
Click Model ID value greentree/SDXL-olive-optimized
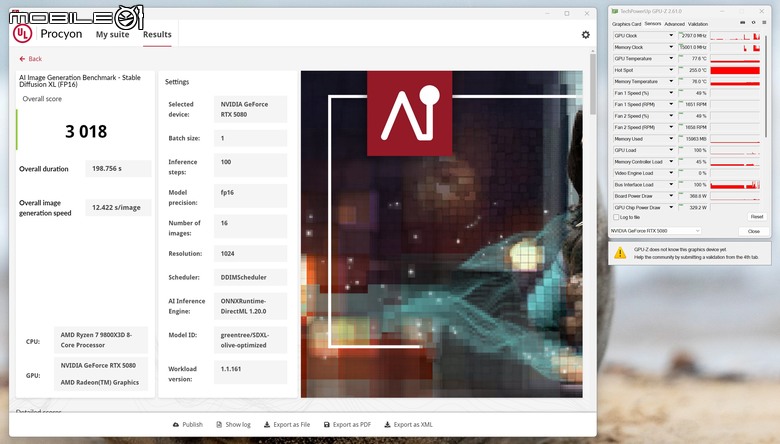click(x=250, y=340)
